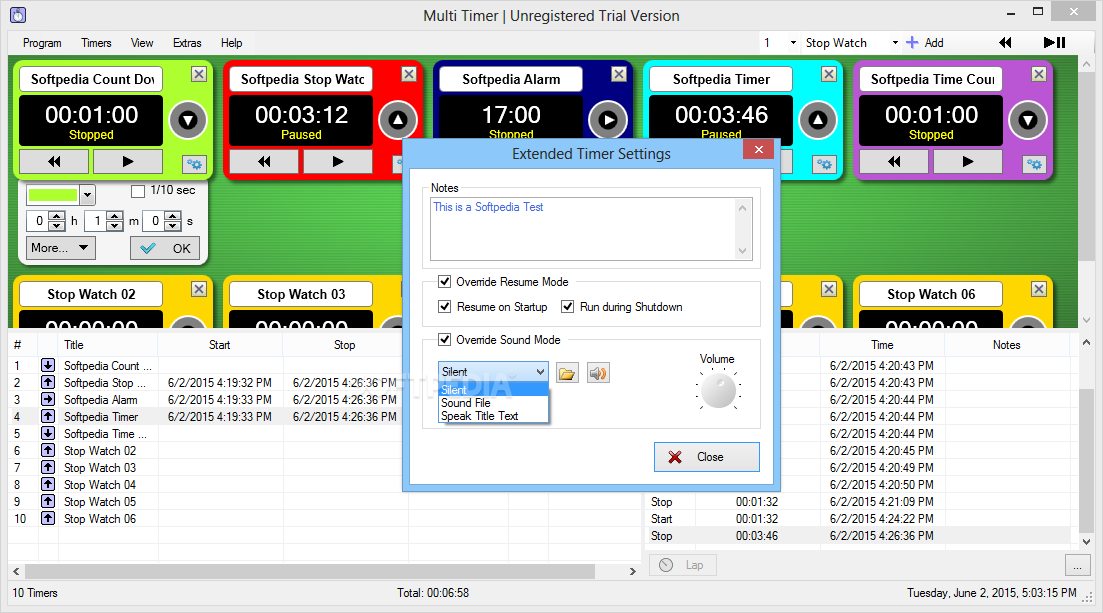Screen dimensions: 1103x613
Task: Click the ellipsis button beside Lap
Action: tap(1077, 565)
